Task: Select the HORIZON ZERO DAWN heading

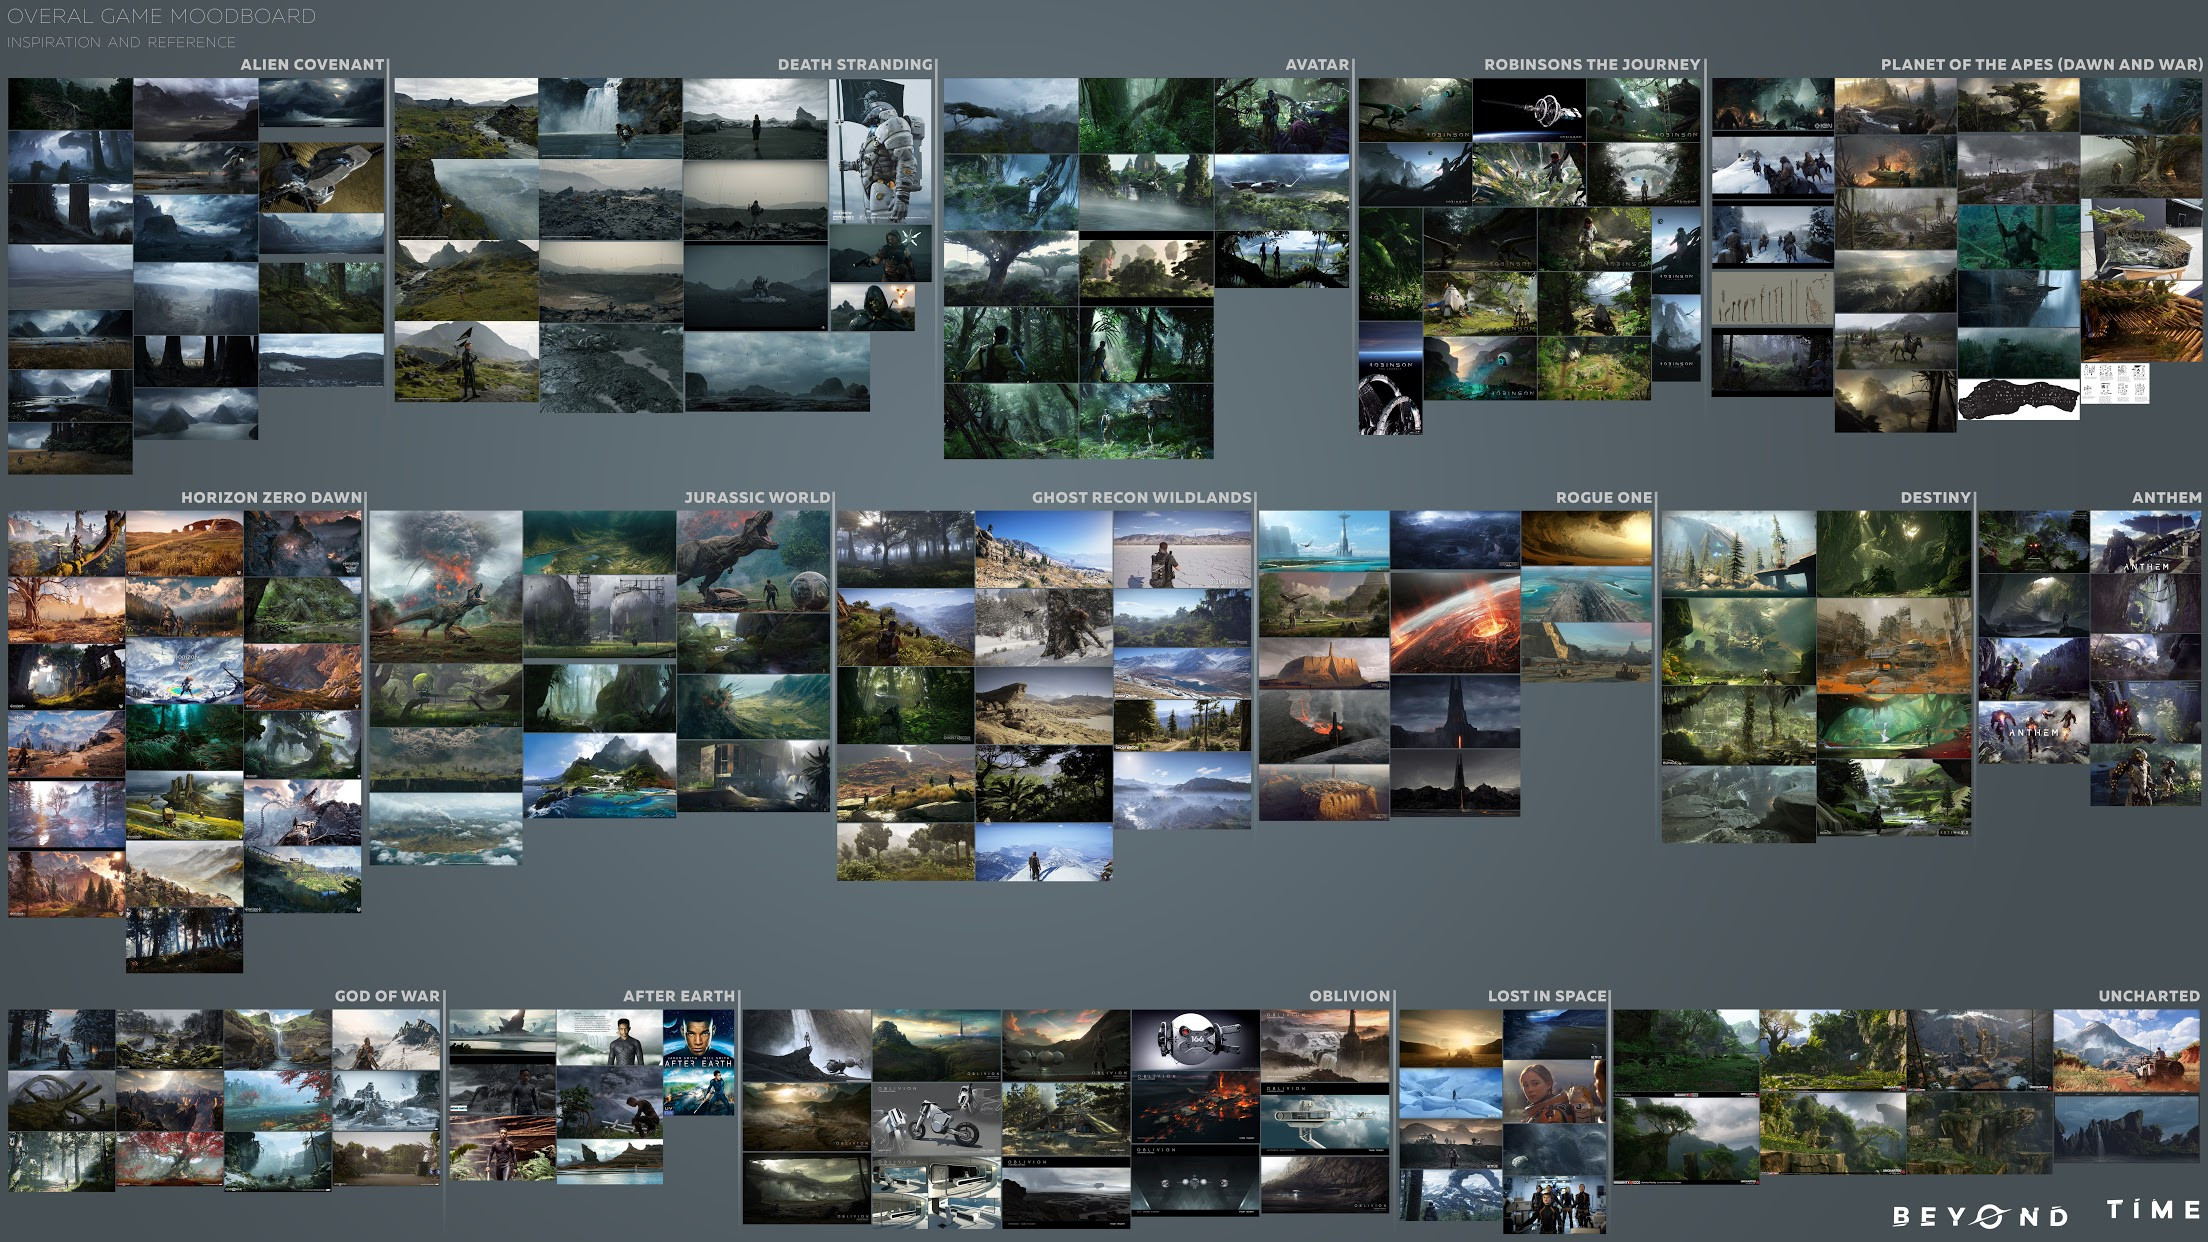Action: point(271,497)
